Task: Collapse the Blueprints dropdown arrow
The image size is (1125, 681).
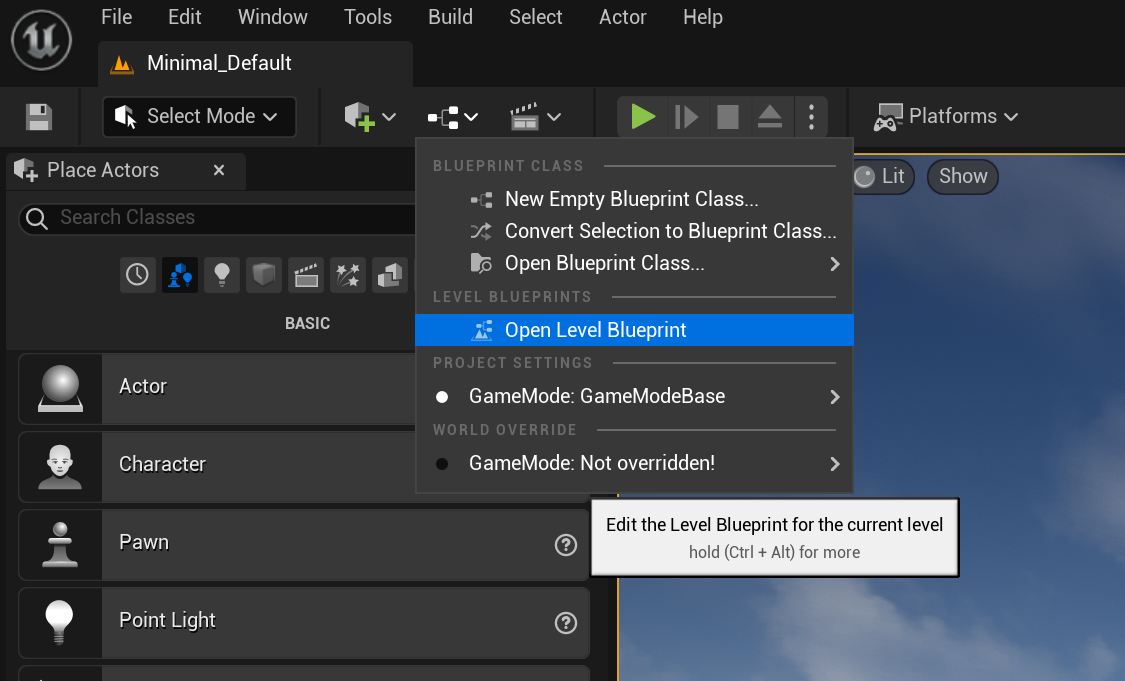Action: (471, 117)
